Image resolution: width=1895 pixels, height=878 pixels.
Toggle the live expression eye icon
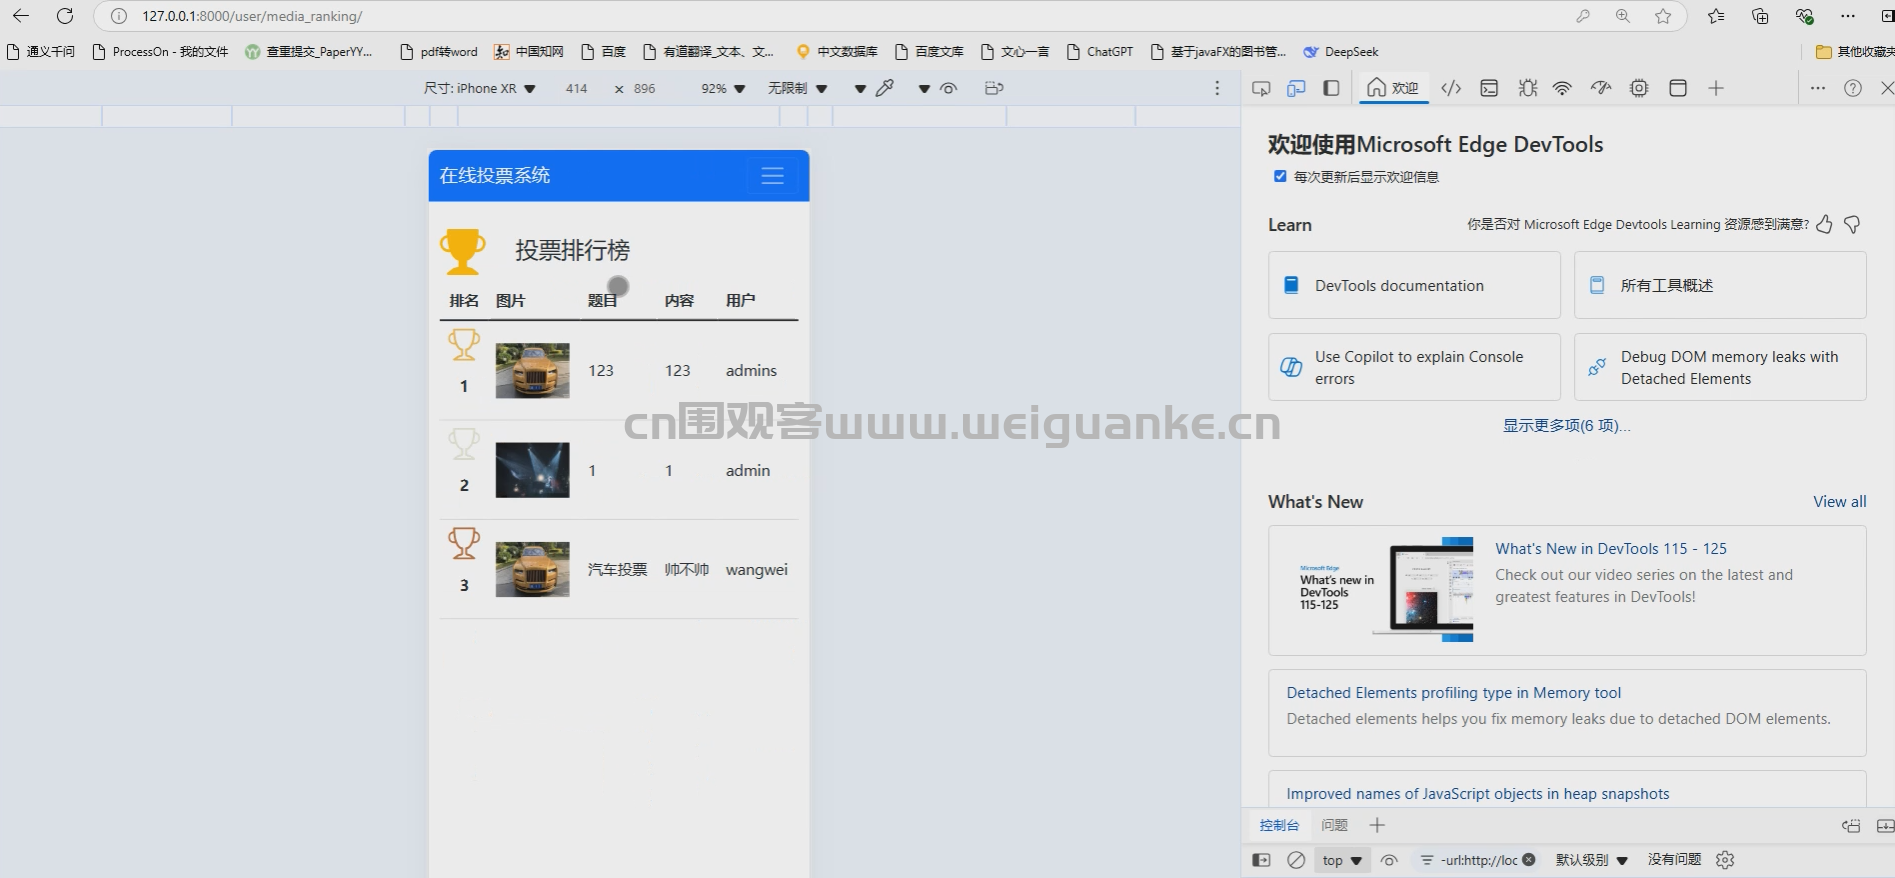click(x=1389, y=860)
